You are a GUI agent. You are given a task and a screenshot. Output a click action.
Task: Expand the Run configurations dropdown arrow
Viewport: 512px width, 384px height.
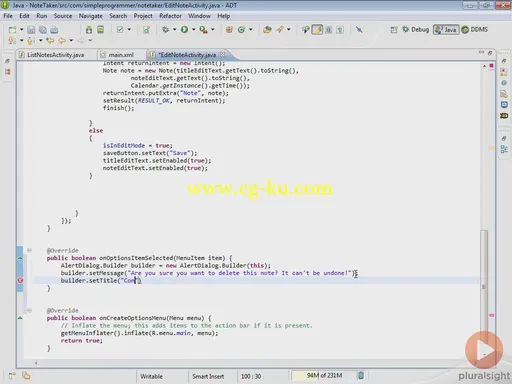193,30
